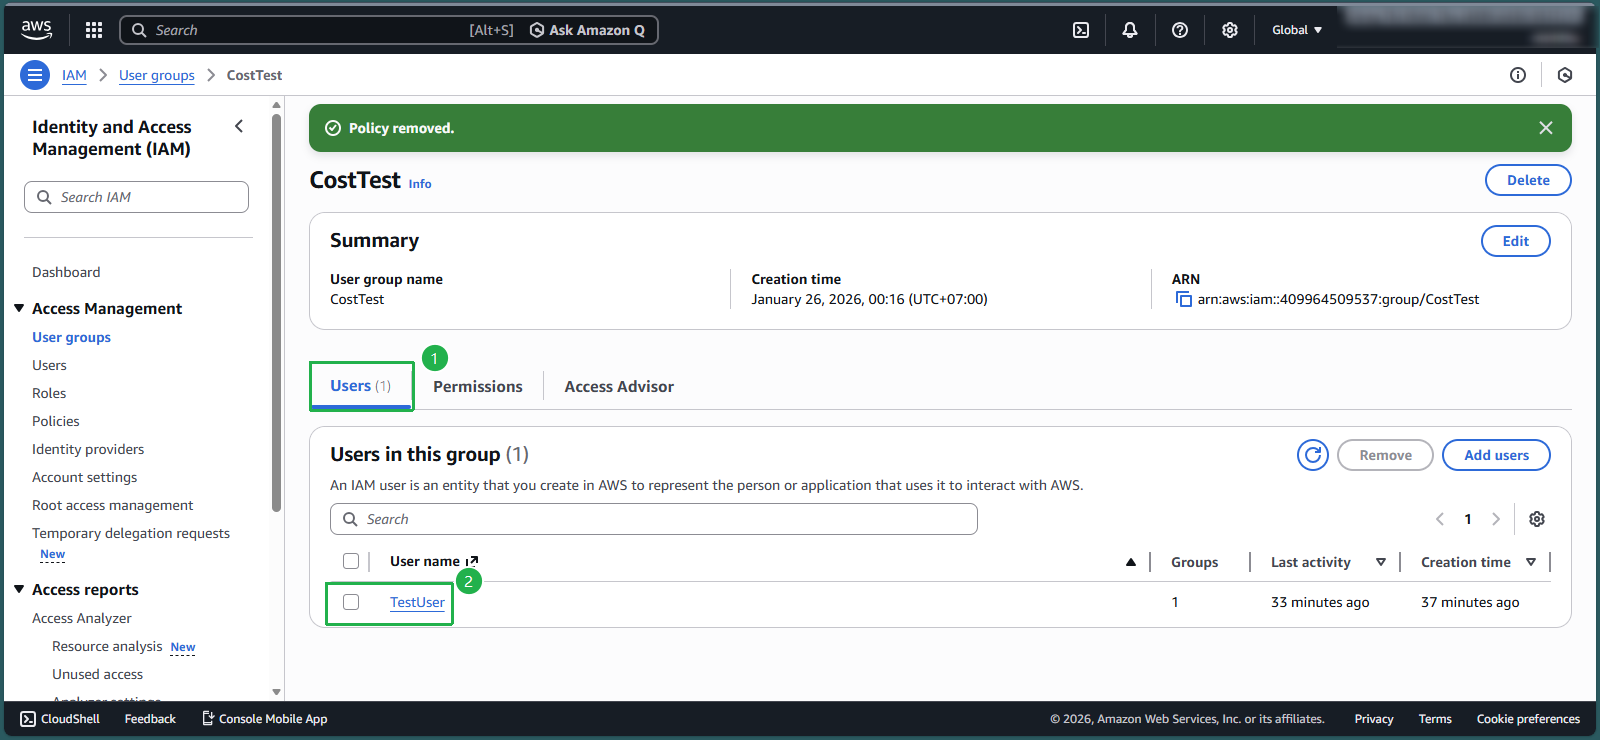This screenshot has width=1600, height=740.
Task: Switch to the Users tab
Action: click(361, 386)
